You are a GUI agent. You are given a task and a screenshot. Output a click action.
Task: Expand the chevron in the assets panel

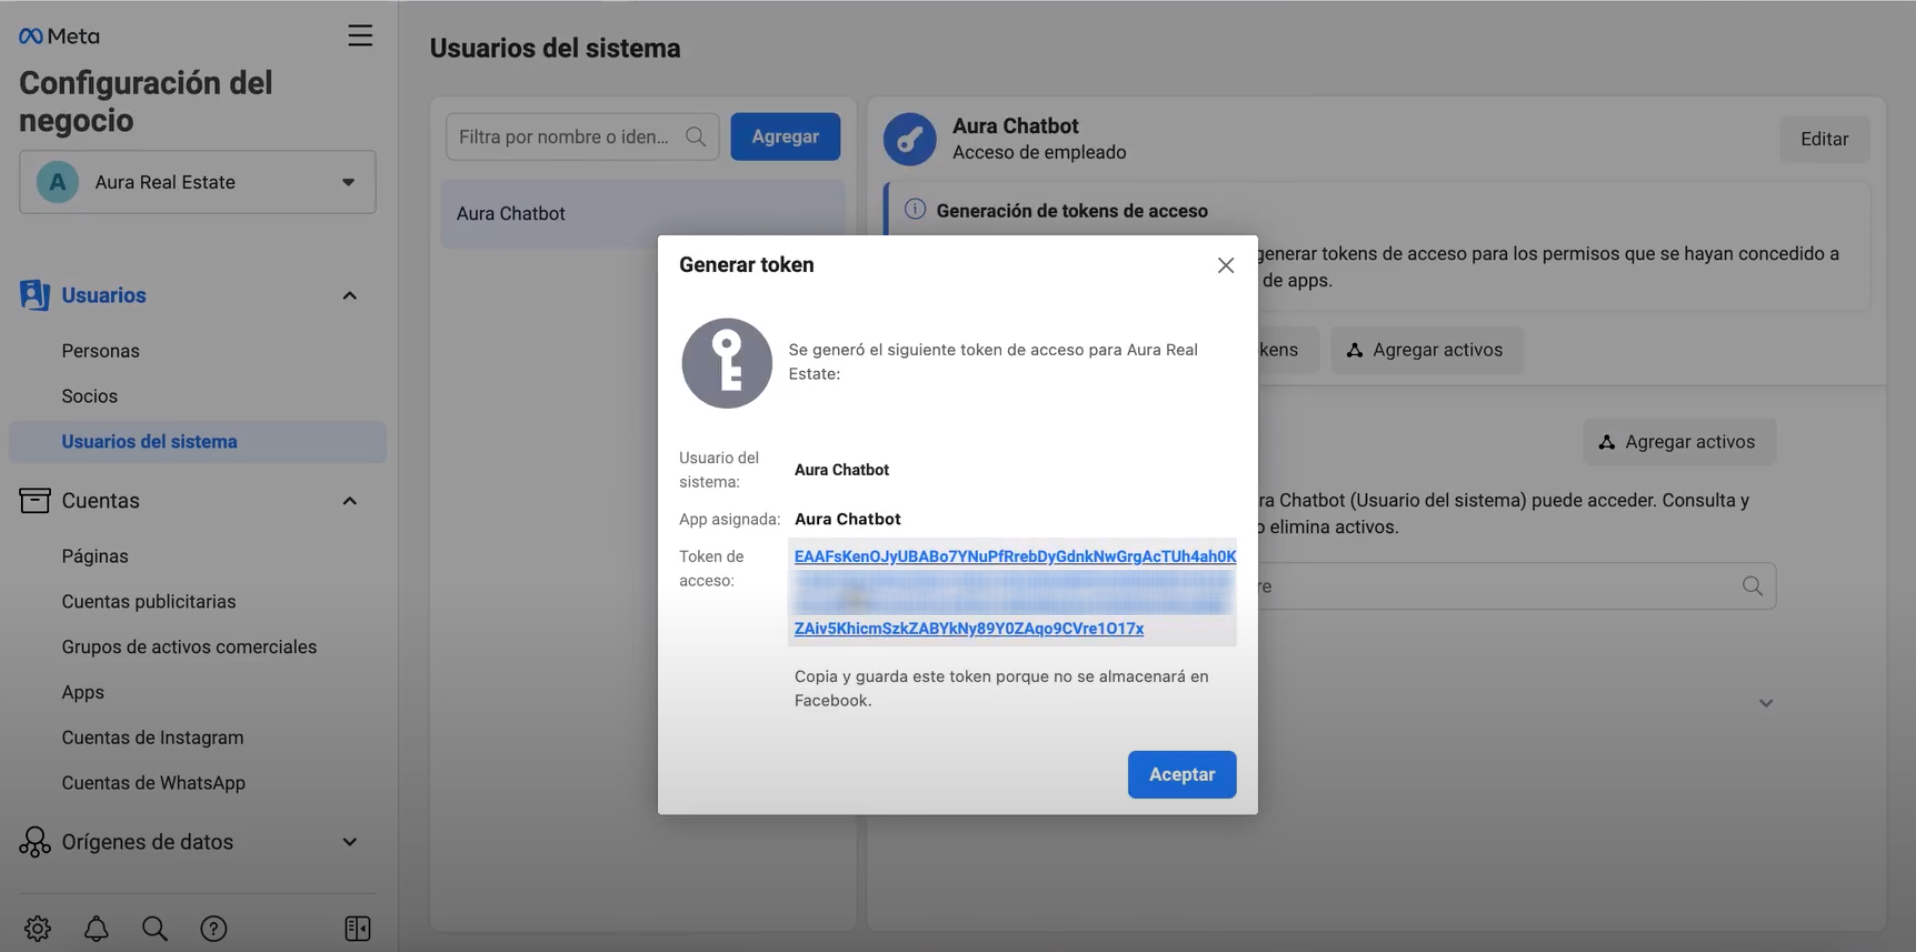tap(1766, 703)
